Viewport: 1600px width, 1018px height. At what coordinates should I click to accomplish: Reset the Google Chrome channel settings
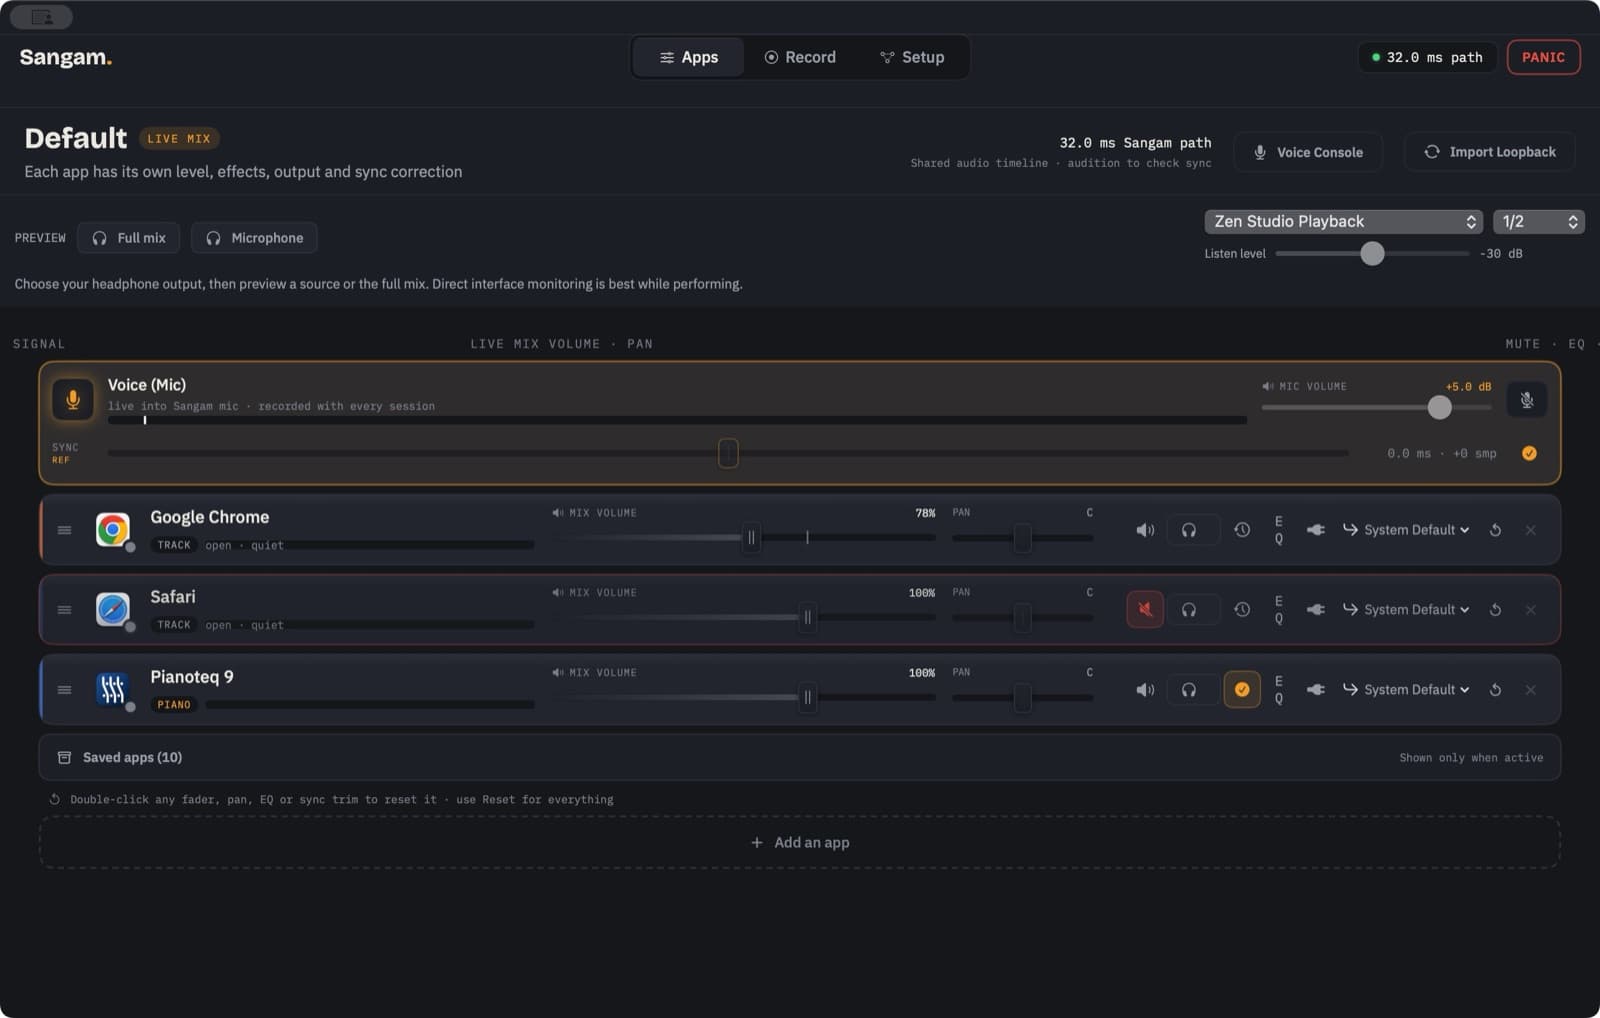[x=1495, y=530]
